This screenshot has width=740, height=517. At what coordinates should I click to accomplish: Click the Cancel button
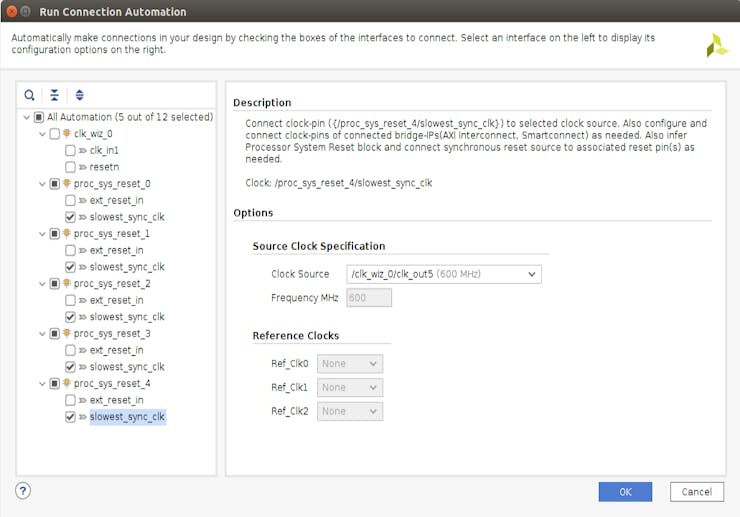pos(697,492)
